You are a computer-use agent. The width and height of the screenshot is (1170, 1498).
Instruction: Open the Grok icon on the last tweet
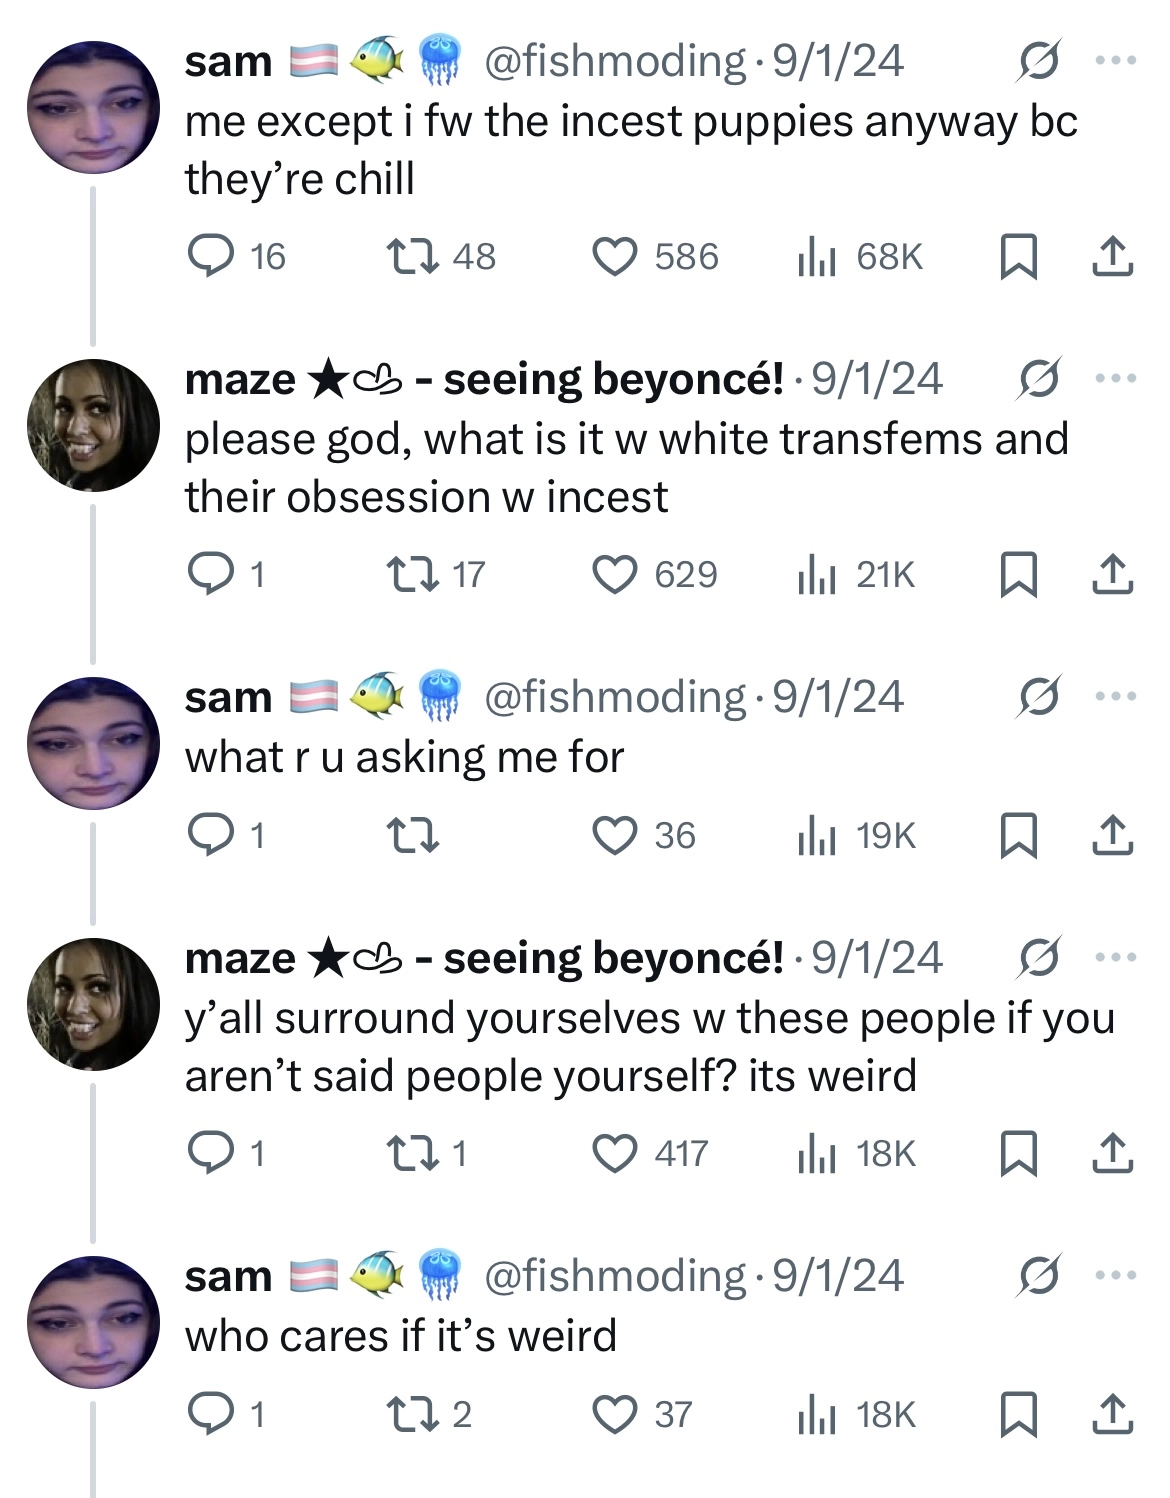pos(1038,1276)
